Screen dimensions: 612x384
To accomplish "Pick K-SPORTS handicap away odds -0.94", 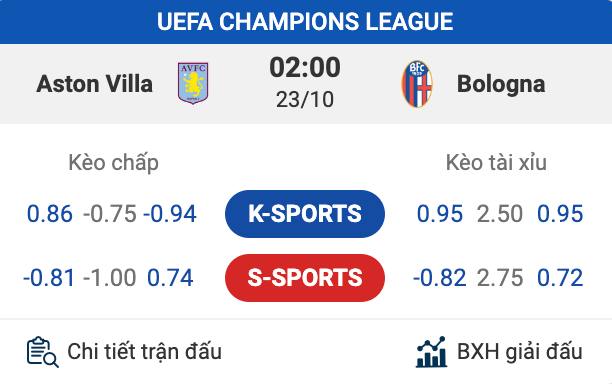I will pos(170,214).
